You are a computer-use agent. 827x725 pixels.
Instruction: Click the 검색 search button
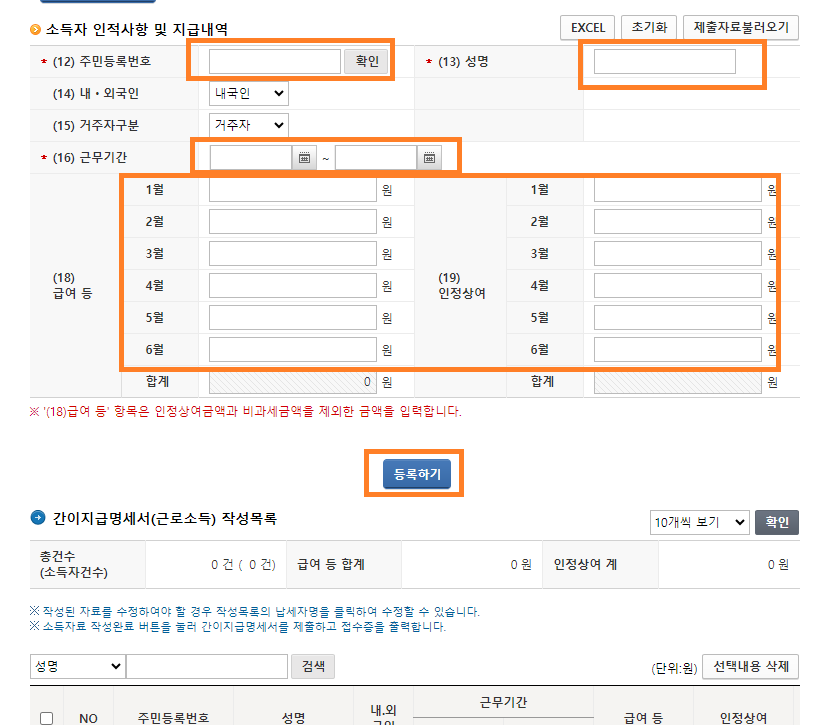[313, 666]
